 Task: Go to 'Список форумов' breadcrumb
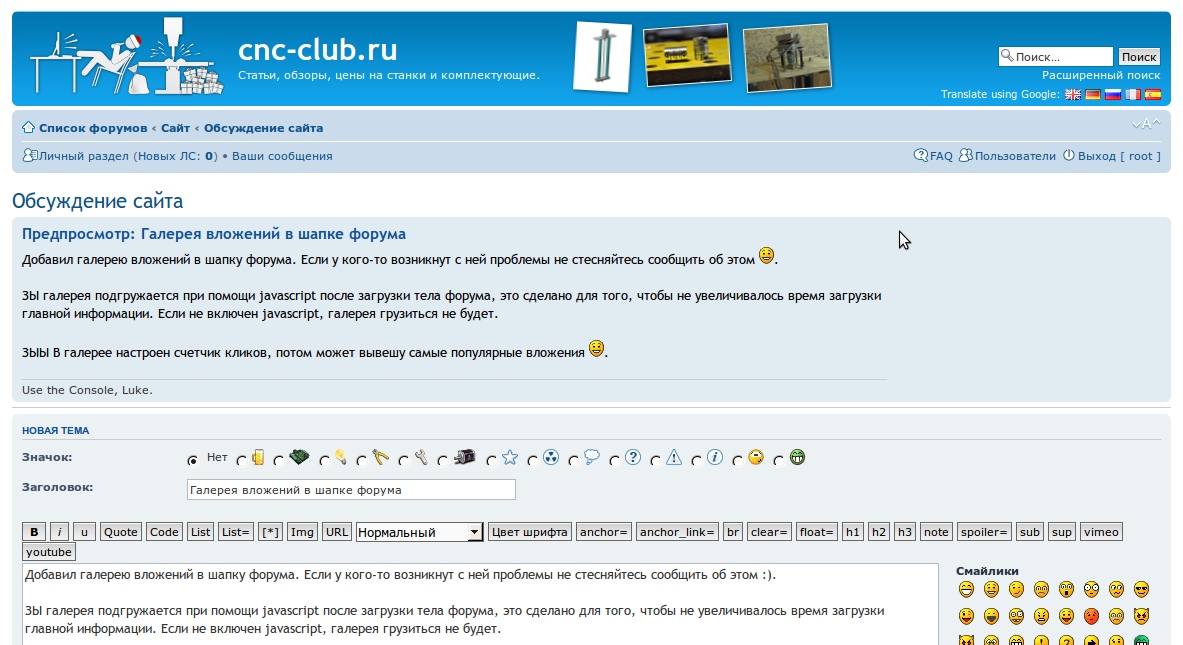pos(93,127)
